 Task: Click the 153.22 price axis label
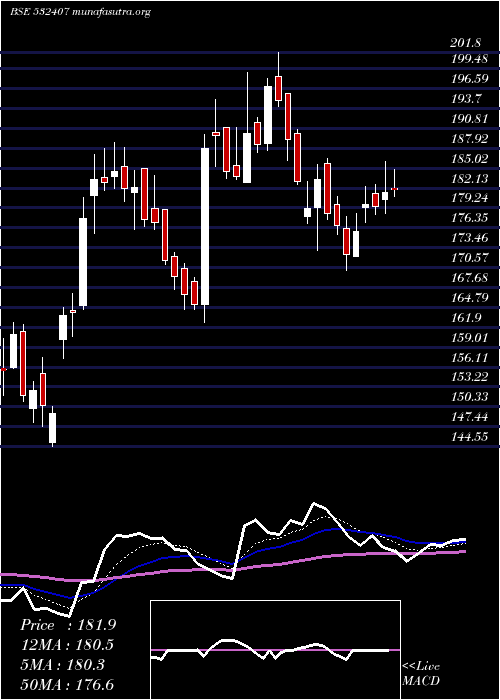tap(468, 377)
